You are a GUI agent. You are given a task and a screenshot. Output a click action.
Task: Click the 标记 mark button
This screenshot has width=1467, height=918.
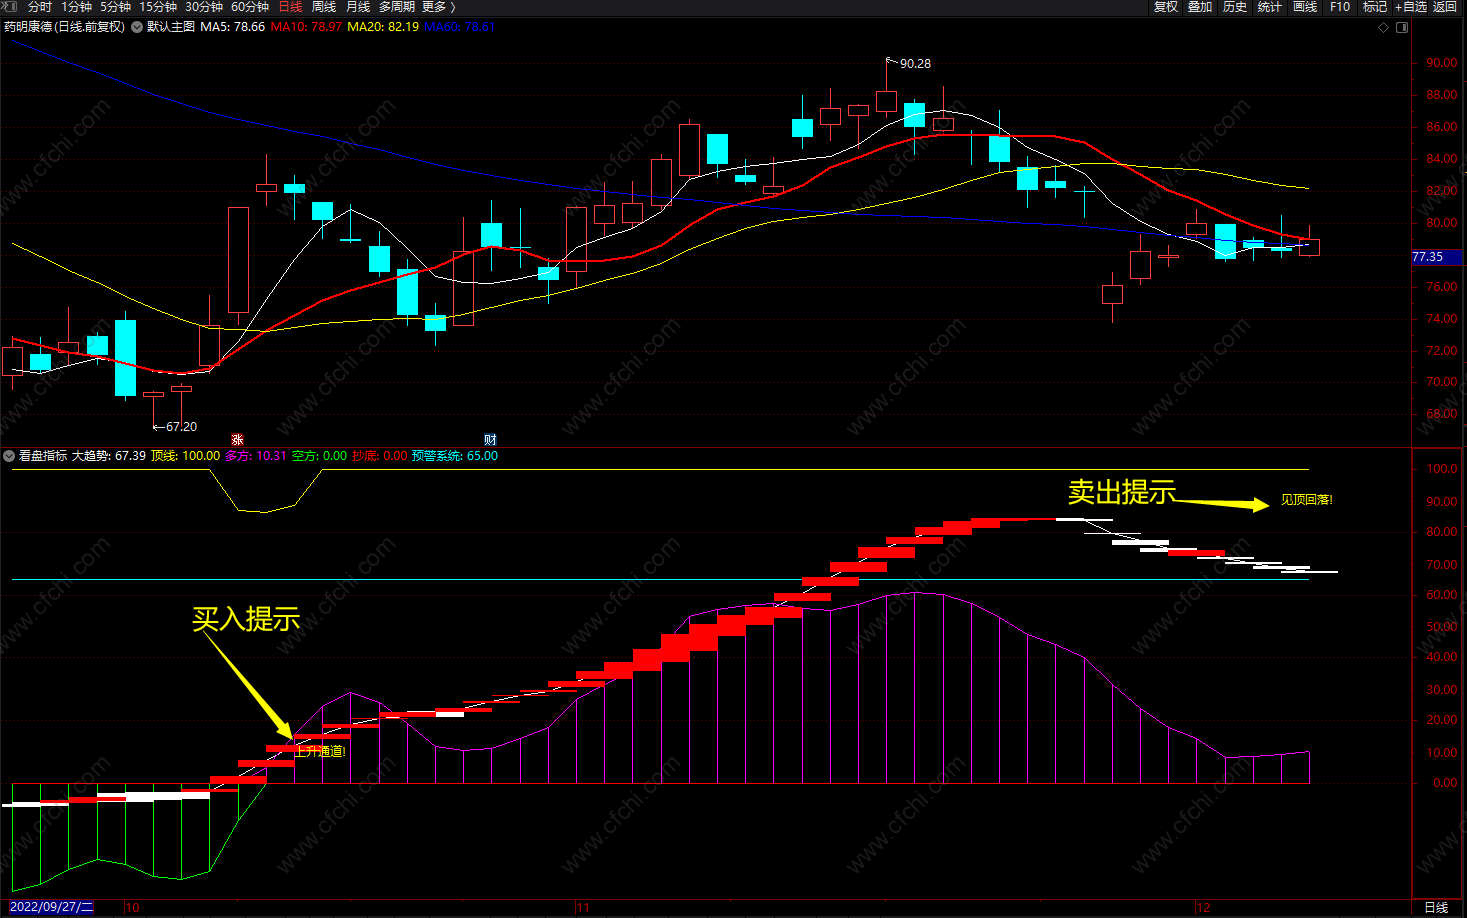(x=1375, y=7)
